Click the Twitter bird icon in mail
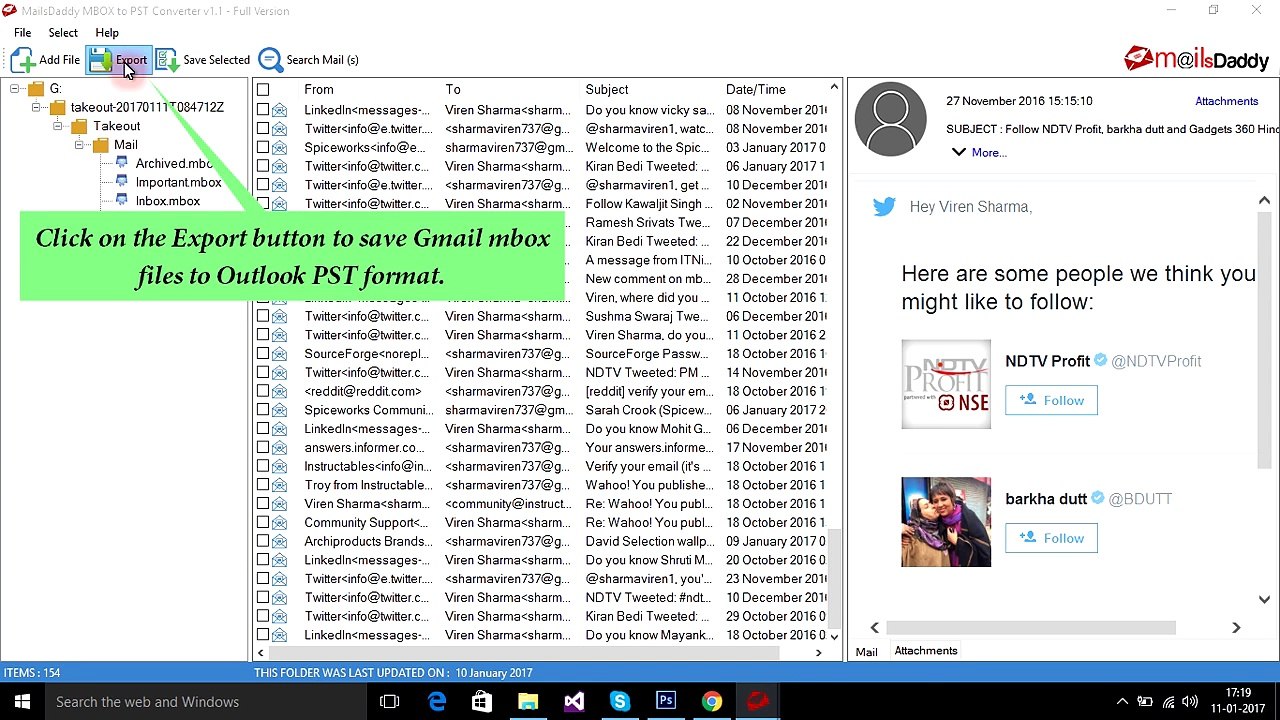 [884, 207]
